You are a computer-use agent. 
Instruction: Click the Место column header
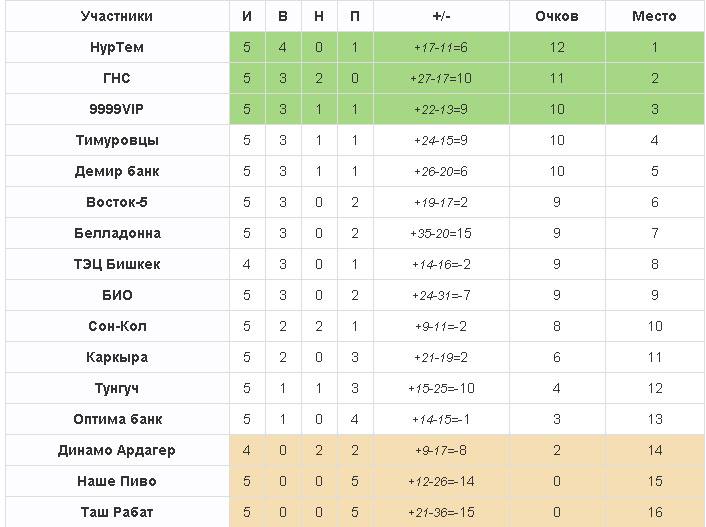click(x=654, y=16)
